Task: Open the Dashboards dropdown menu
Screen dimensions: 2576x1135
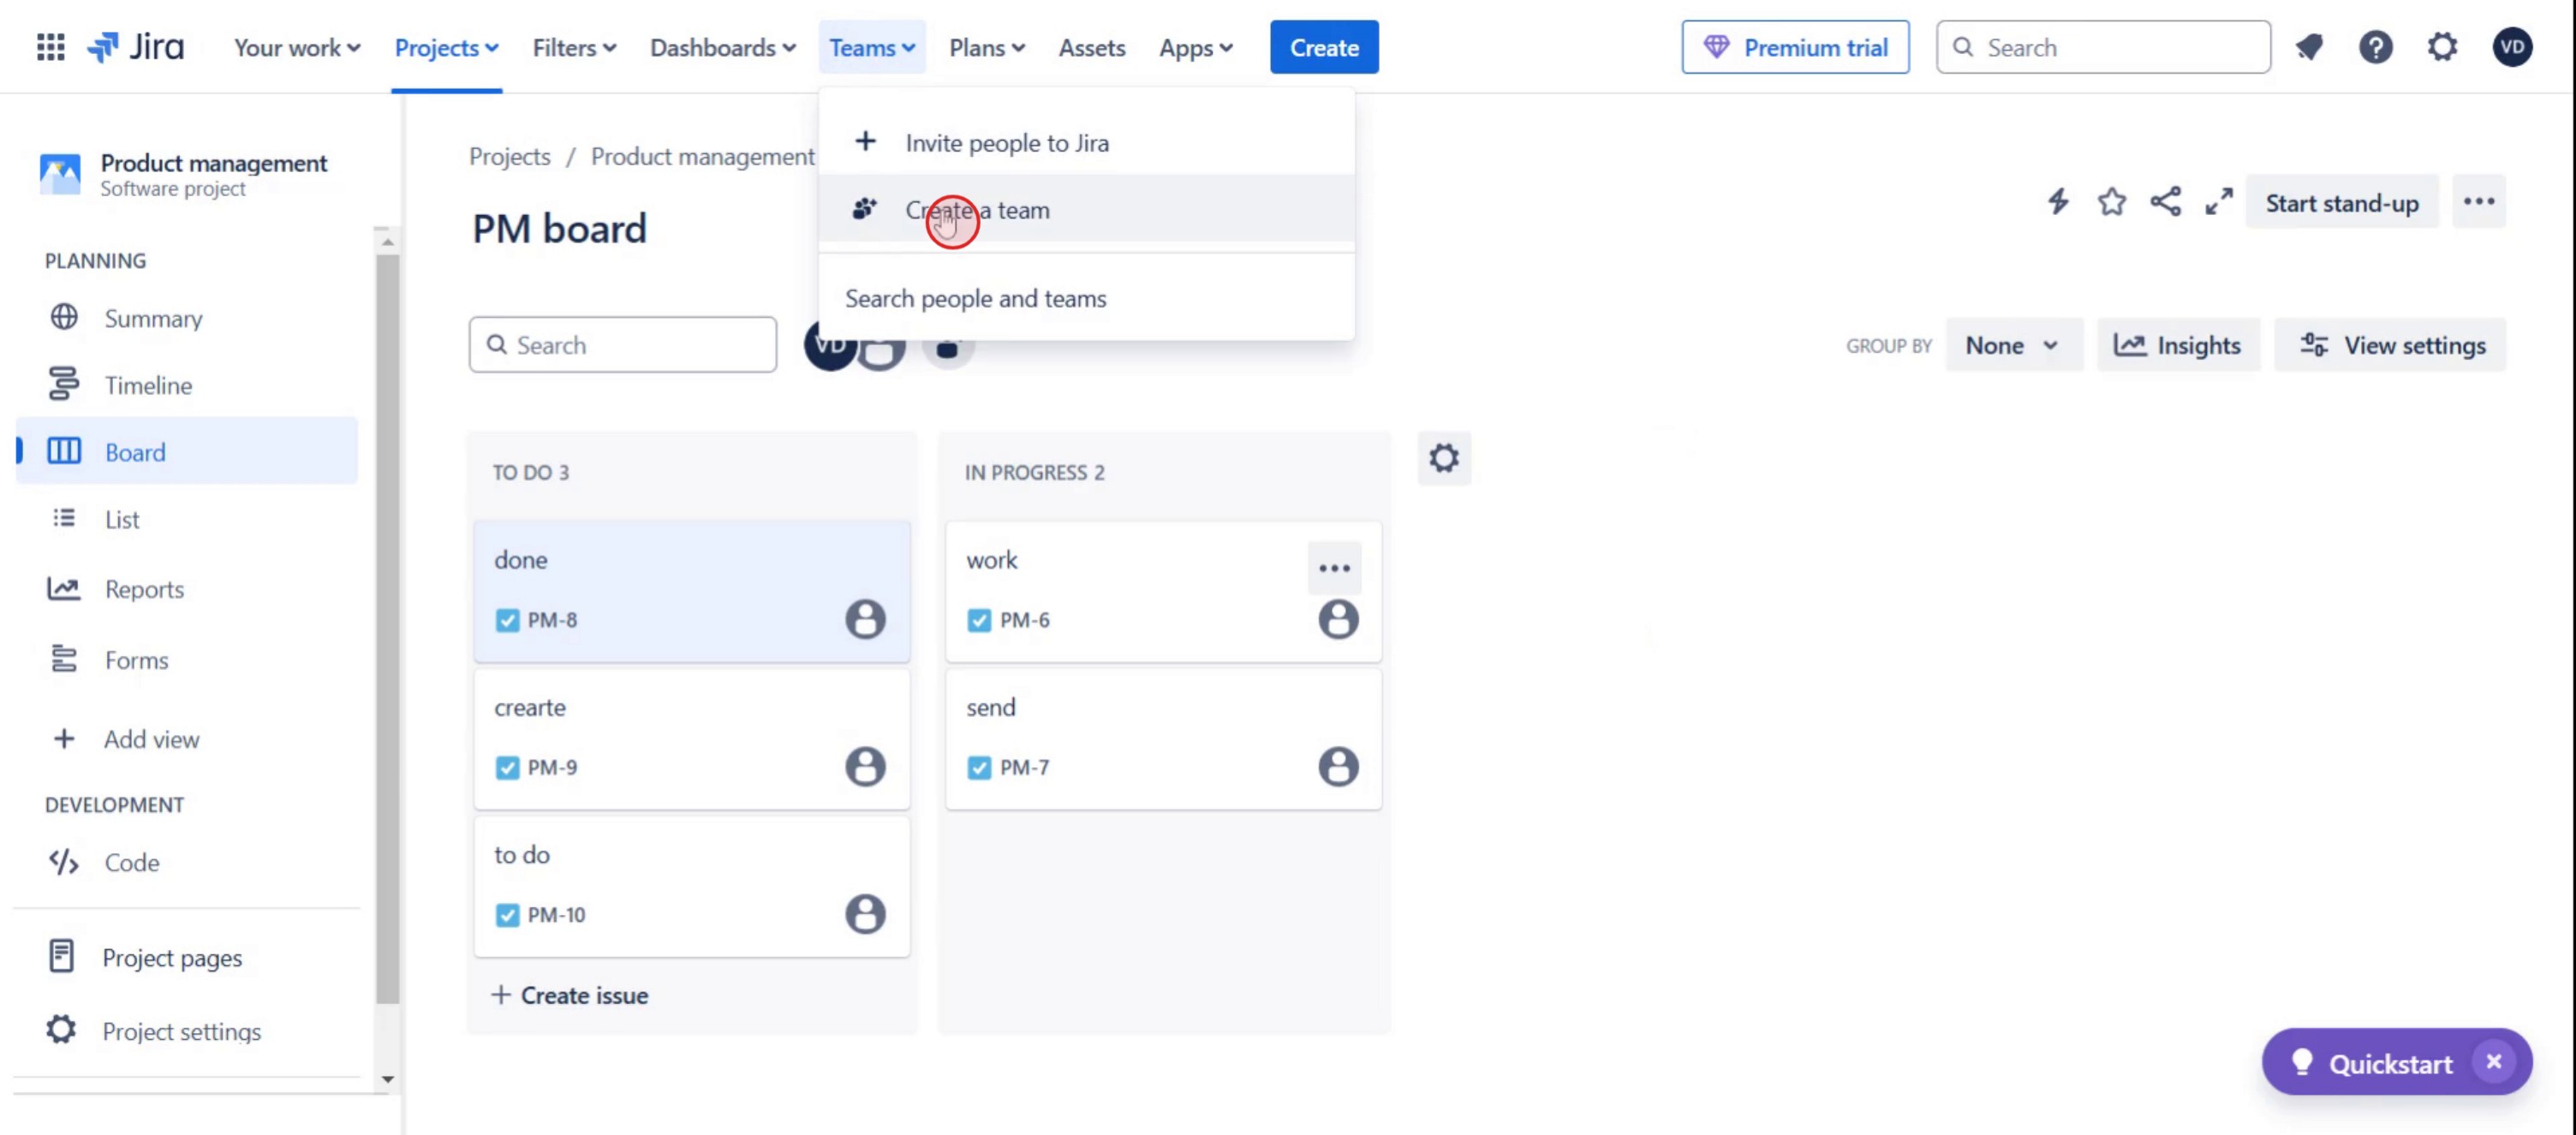Action: 722,47
